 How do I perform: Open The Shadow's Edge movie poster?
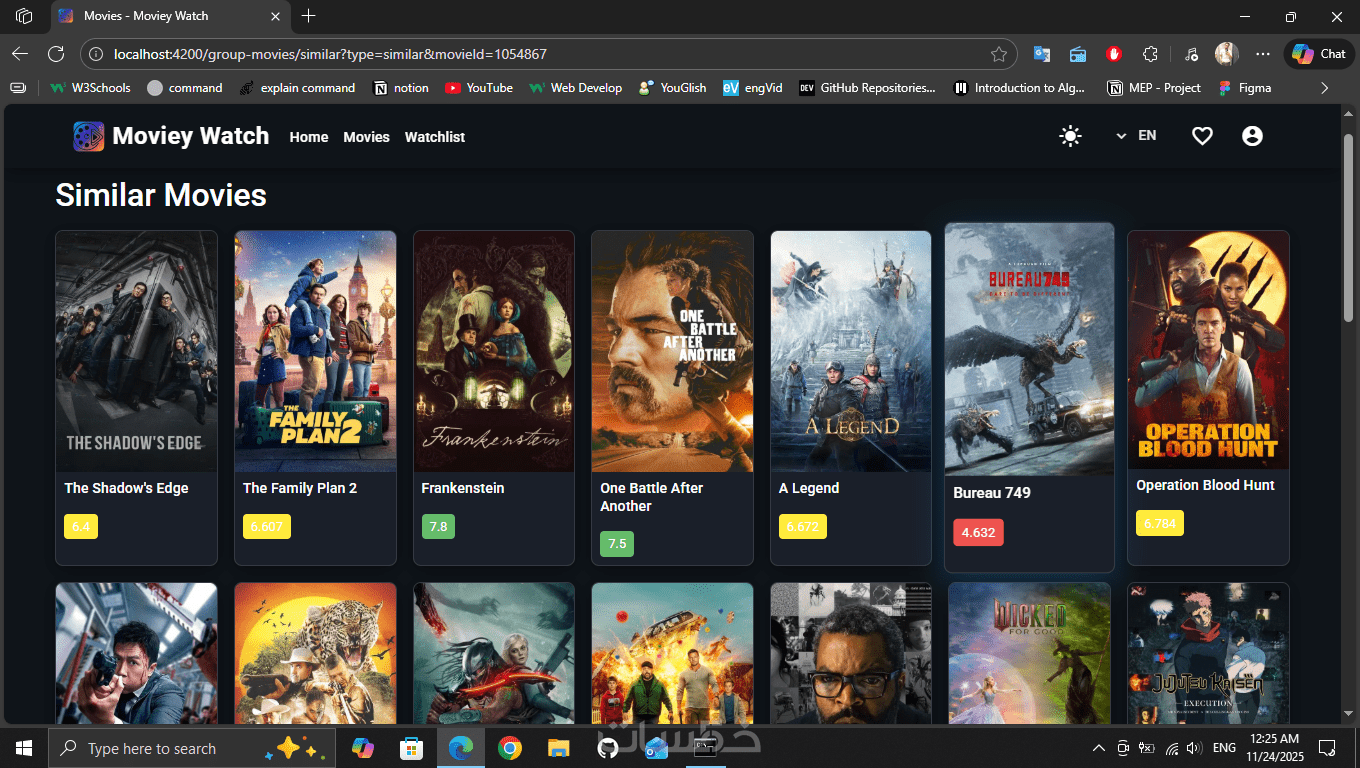[x=136, y=351]
